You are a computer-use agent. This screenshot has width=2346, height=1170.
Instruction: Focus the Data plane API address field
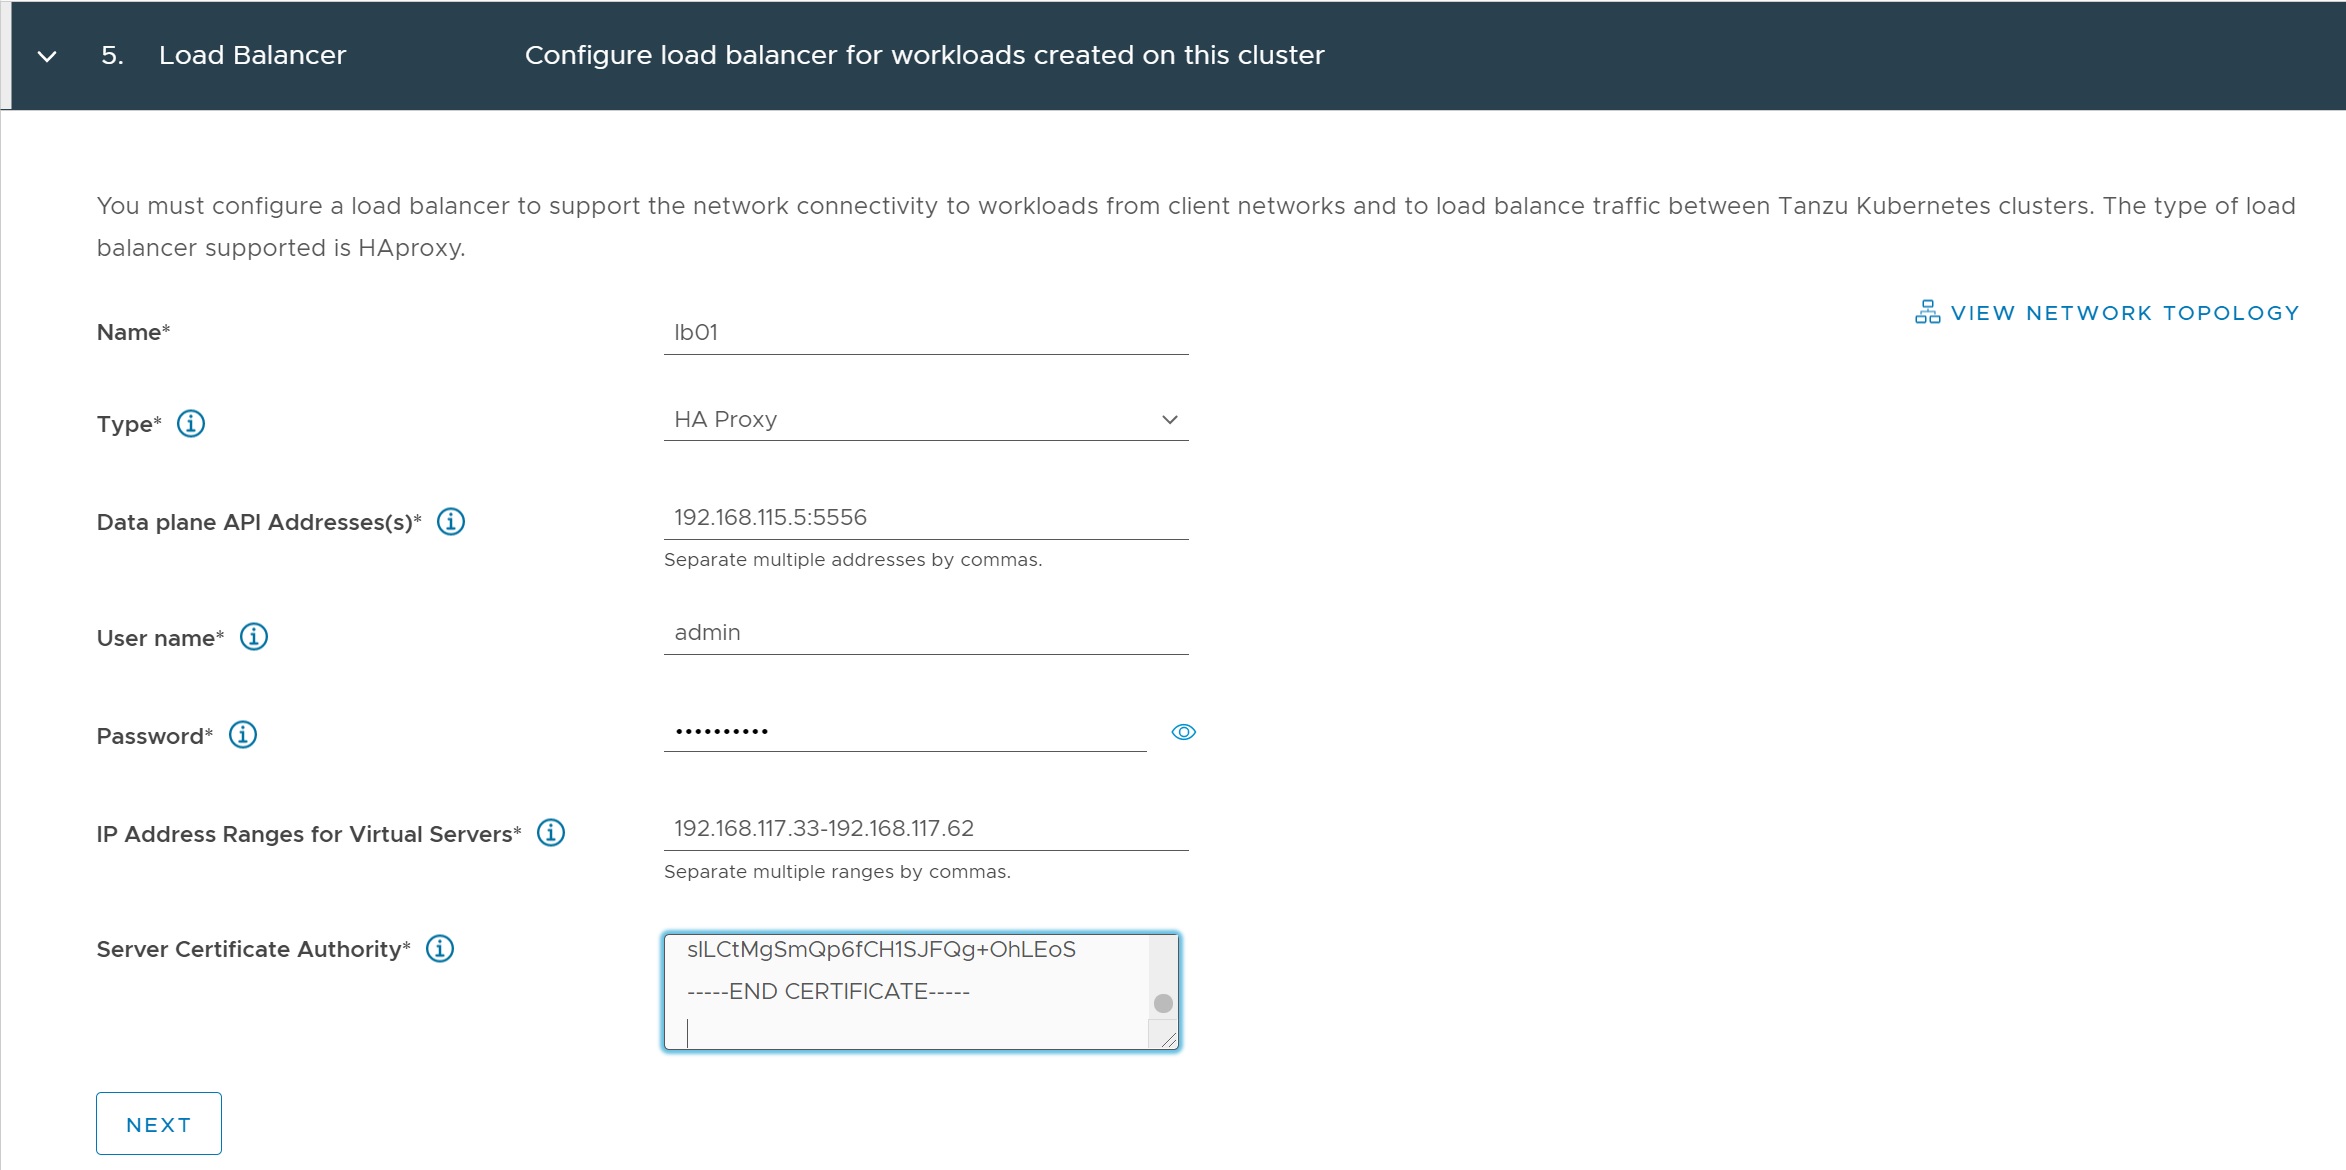click(925, 518)
